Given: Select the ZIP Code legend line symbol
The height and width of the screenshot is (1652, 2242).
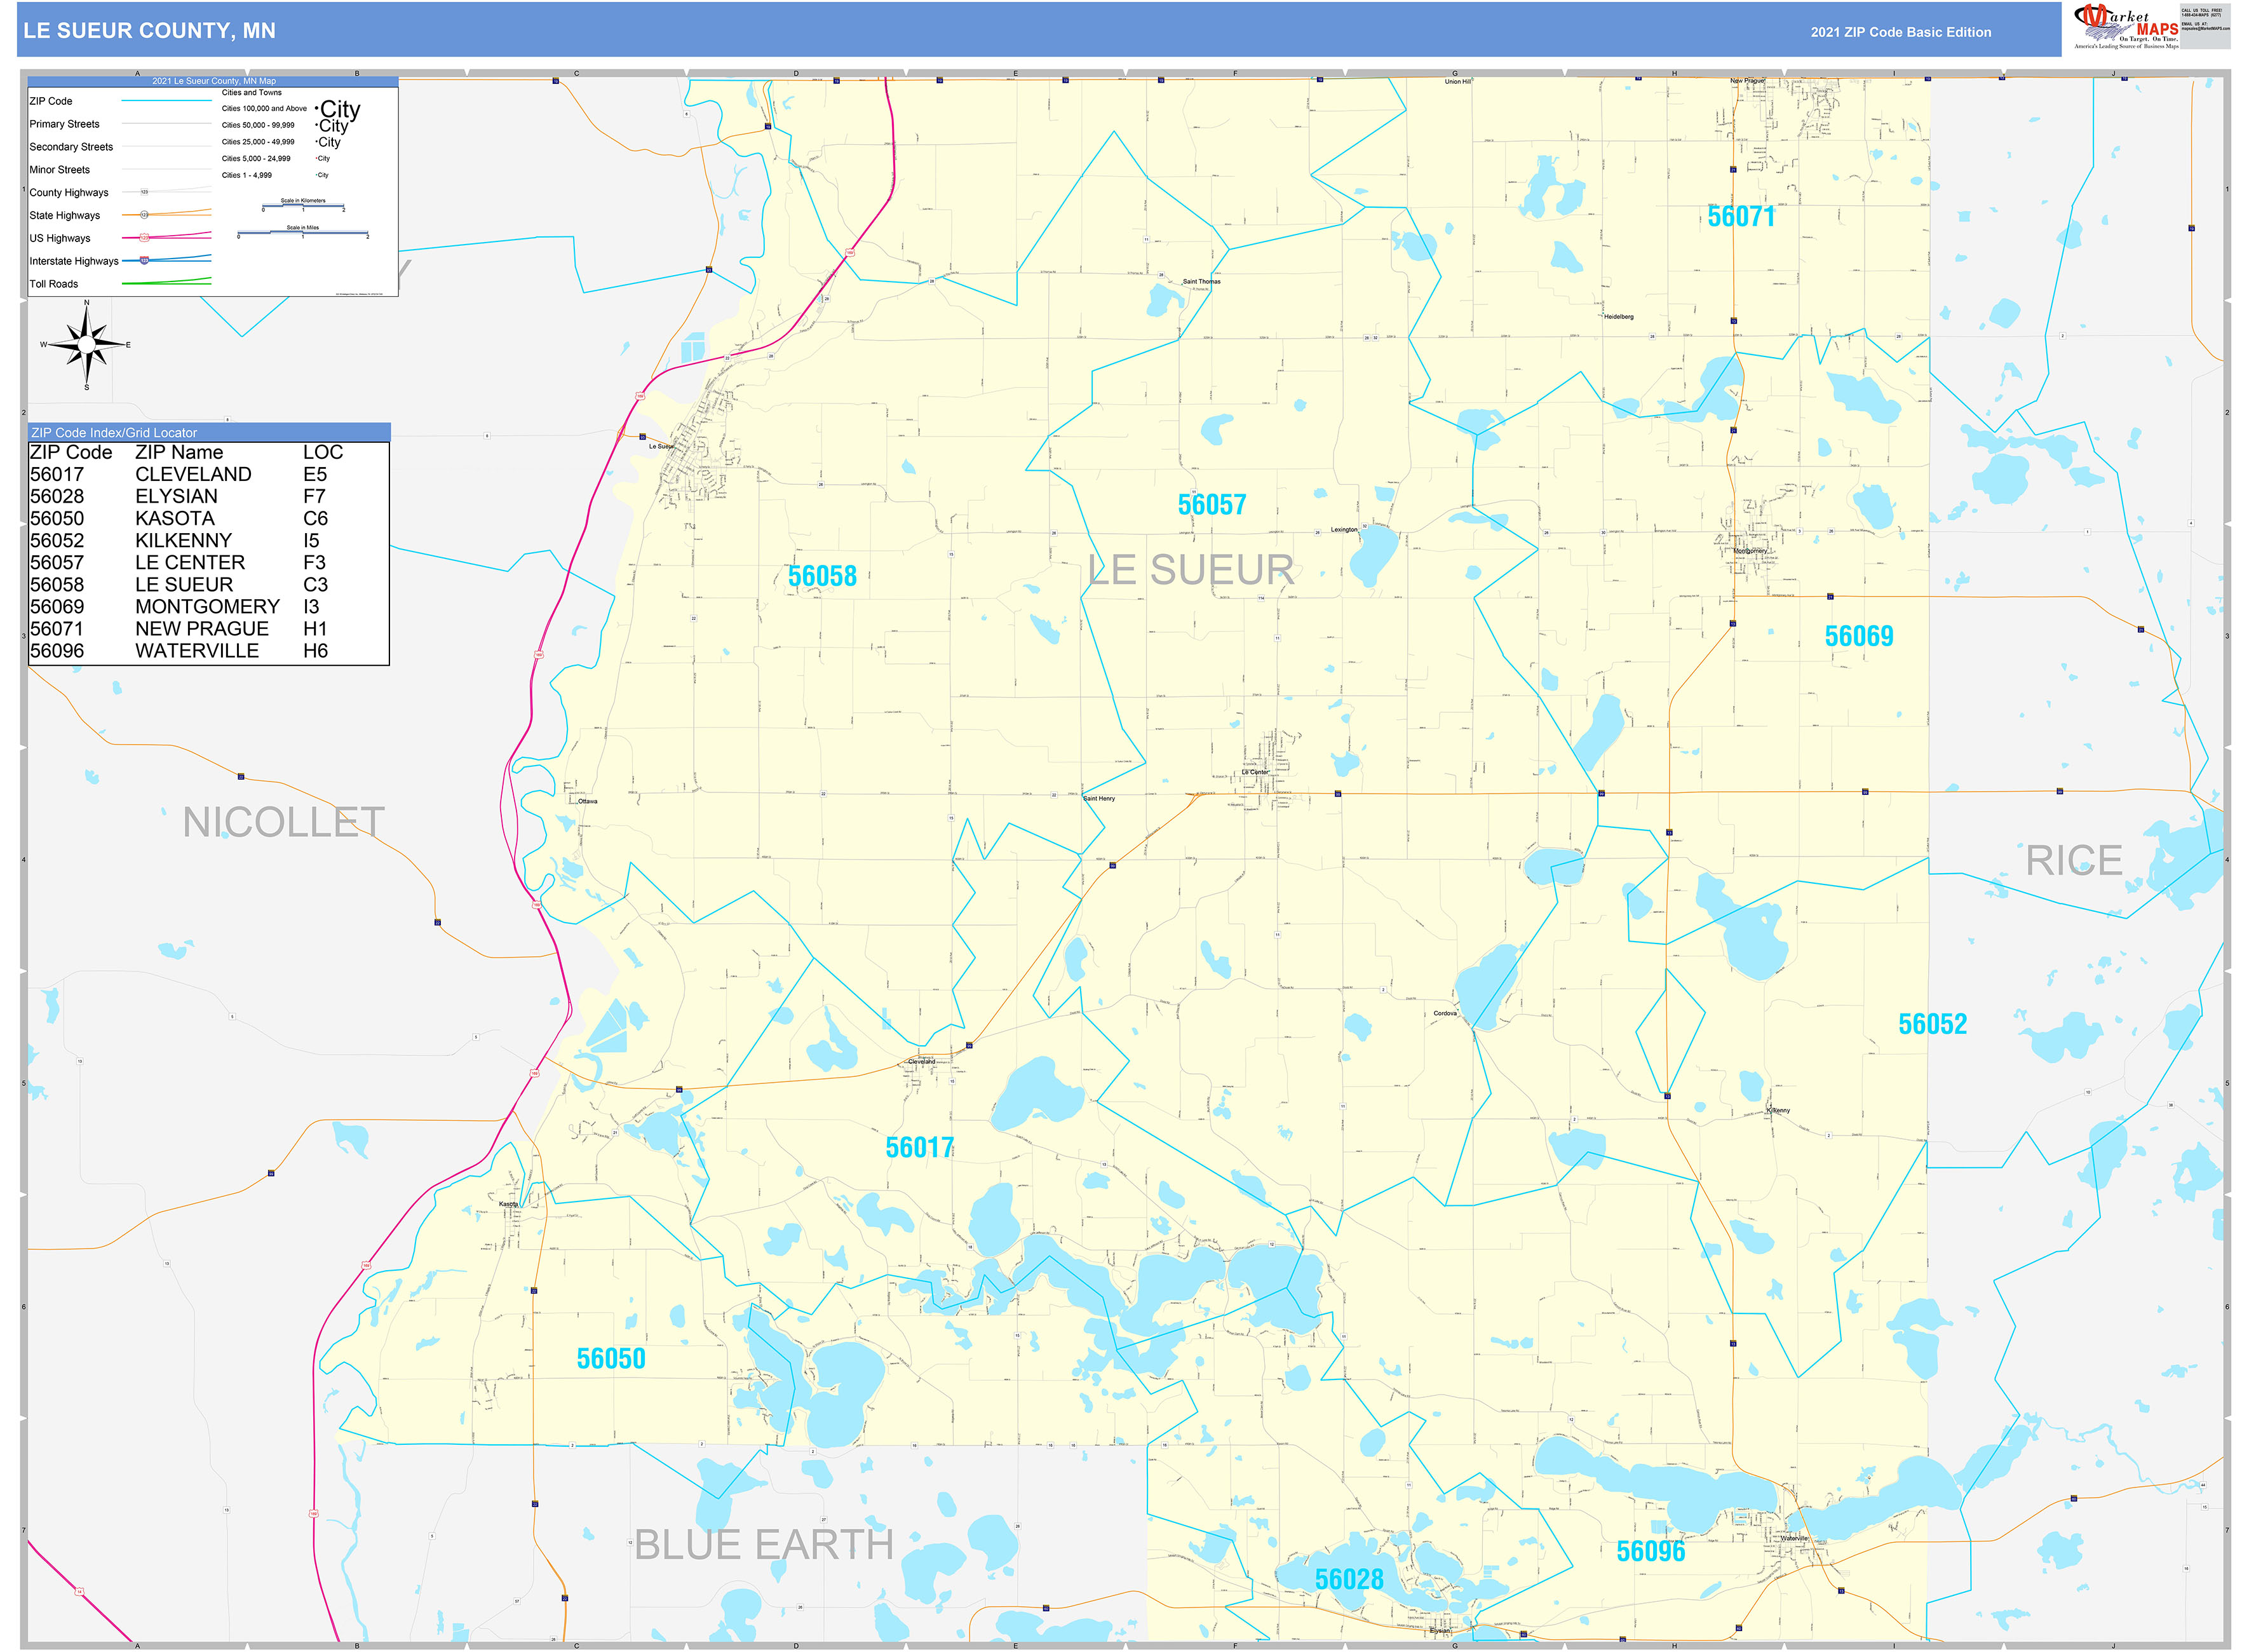Looking at the screenshot, I should coord(166,100).
